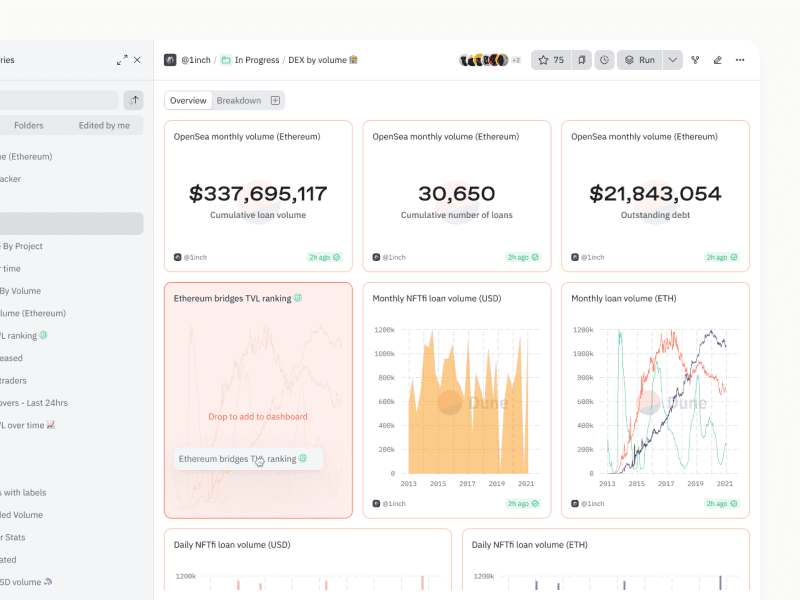The image size is (800, 600).
Task: Click the Run button
Action: coord(640,60)
